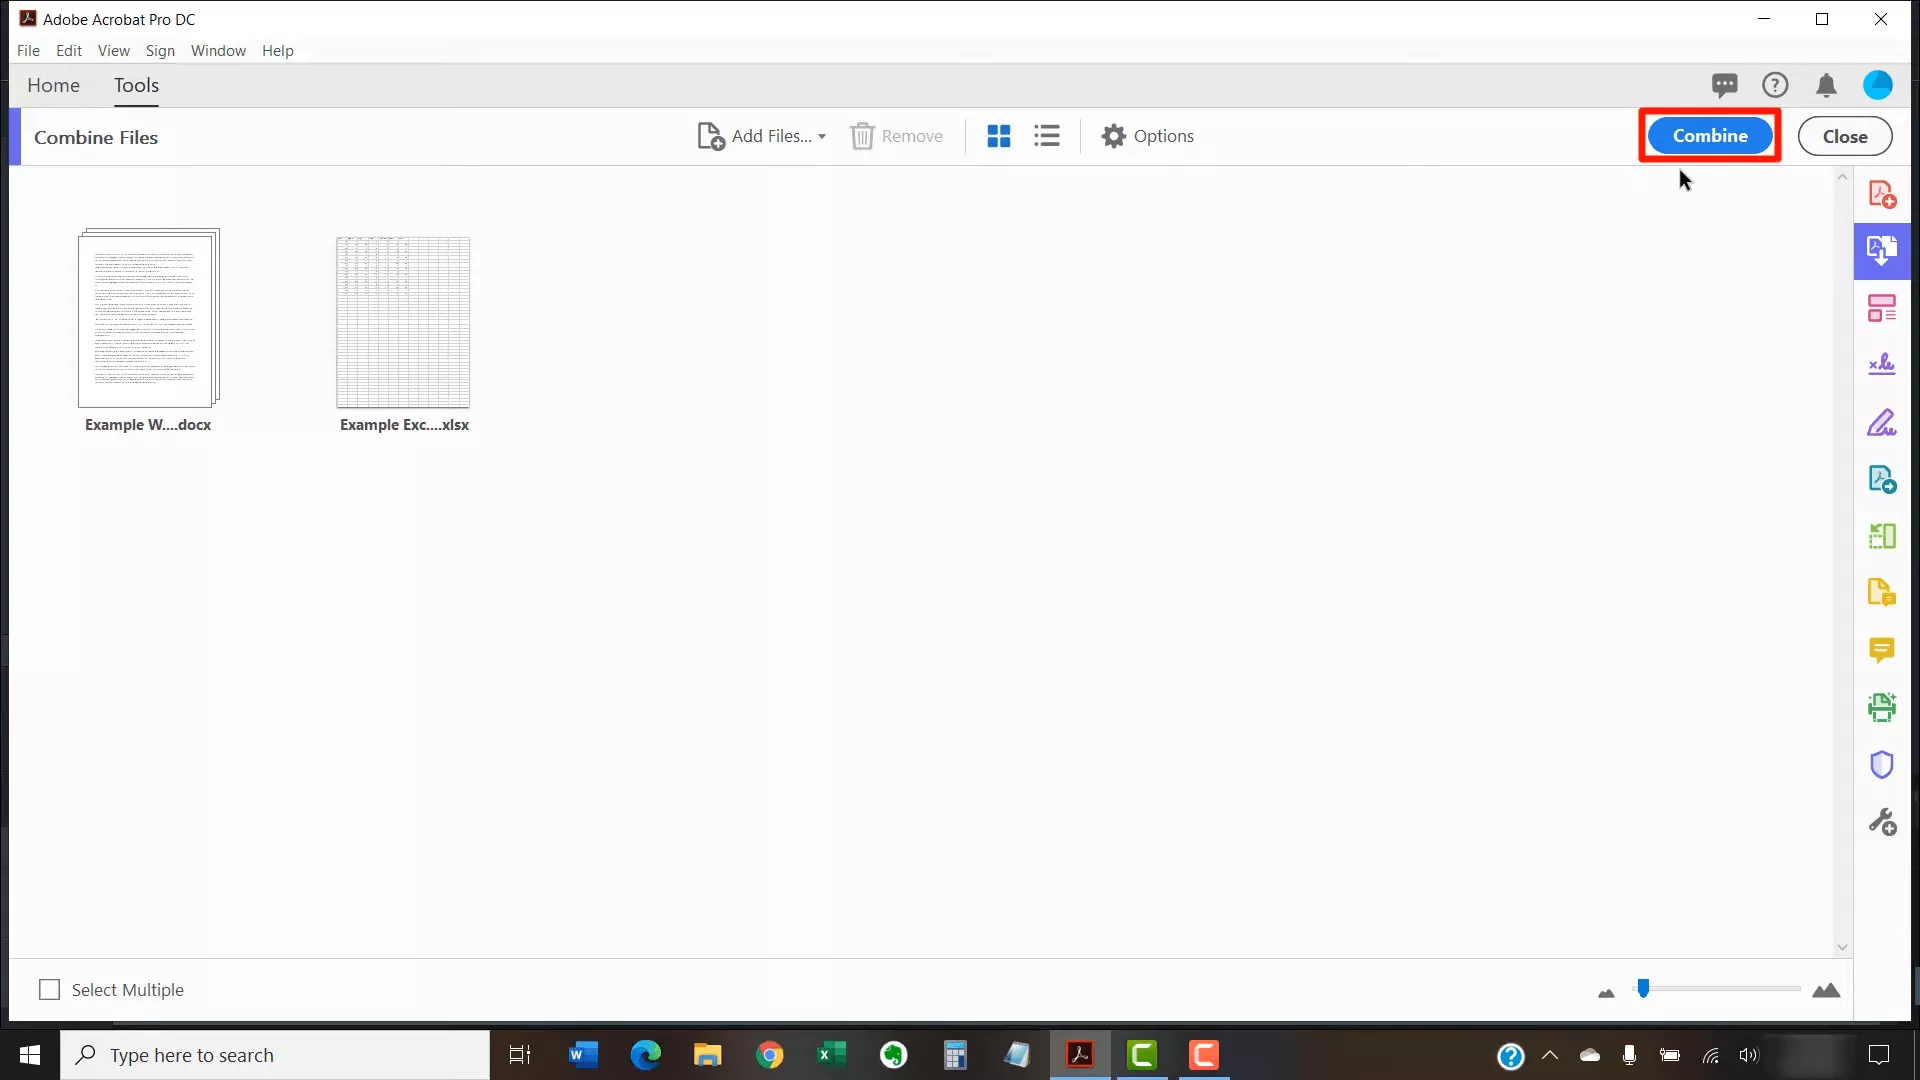The image size is (1920, 1080).
Task: Select the Home tab
Action: [x=53, y=84]
